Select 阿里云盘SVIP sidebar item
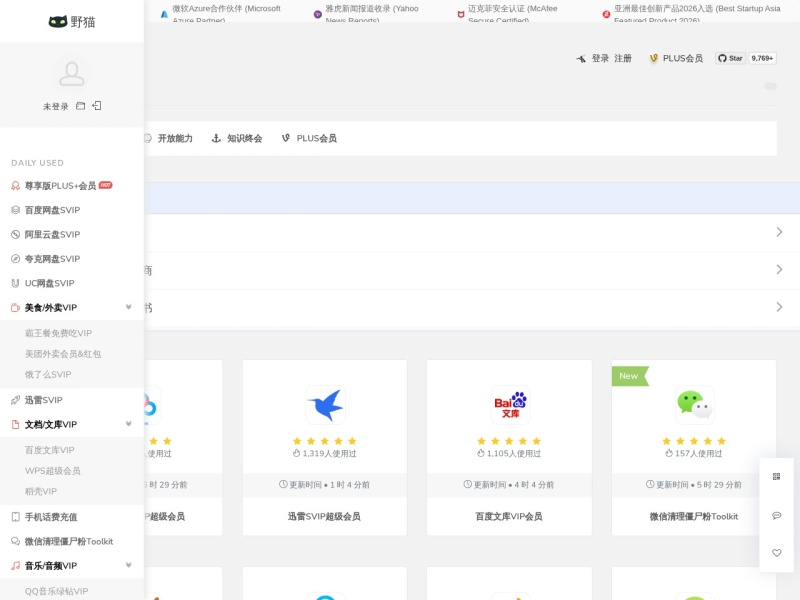The width and height of the screenshot is (800, 600). point(52,235)
